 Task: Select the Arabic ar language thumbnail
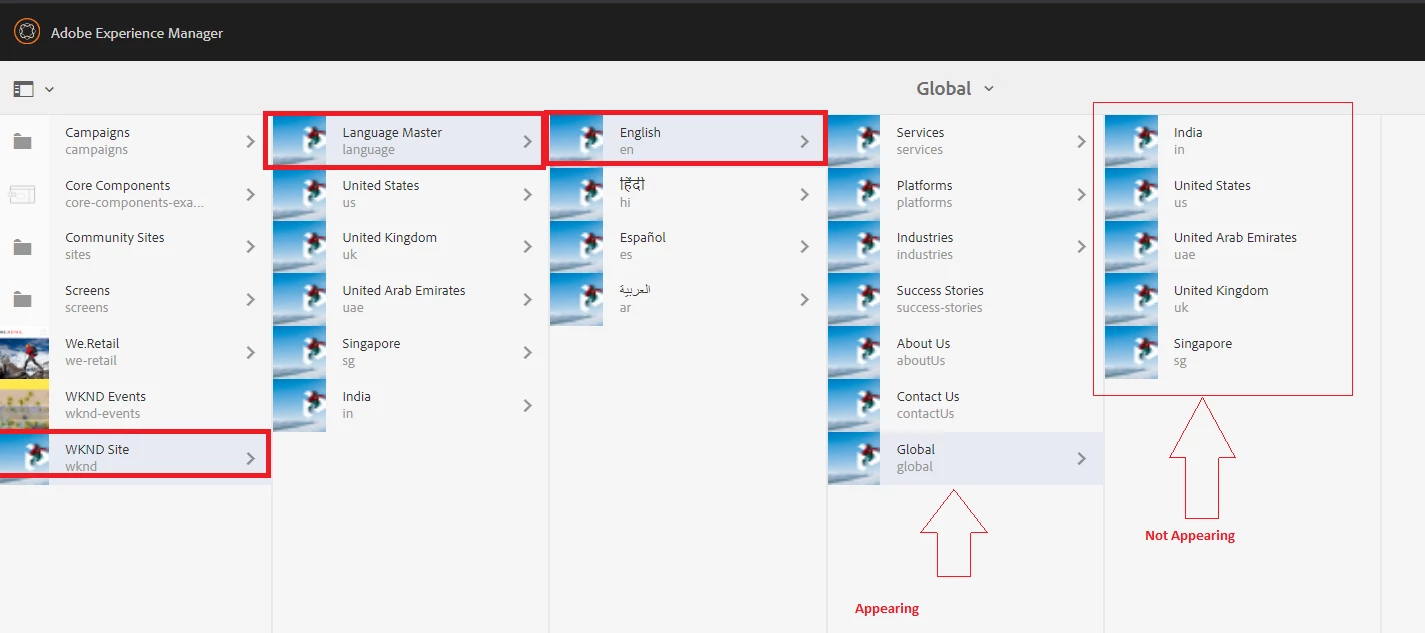click(x=576, y=299)
